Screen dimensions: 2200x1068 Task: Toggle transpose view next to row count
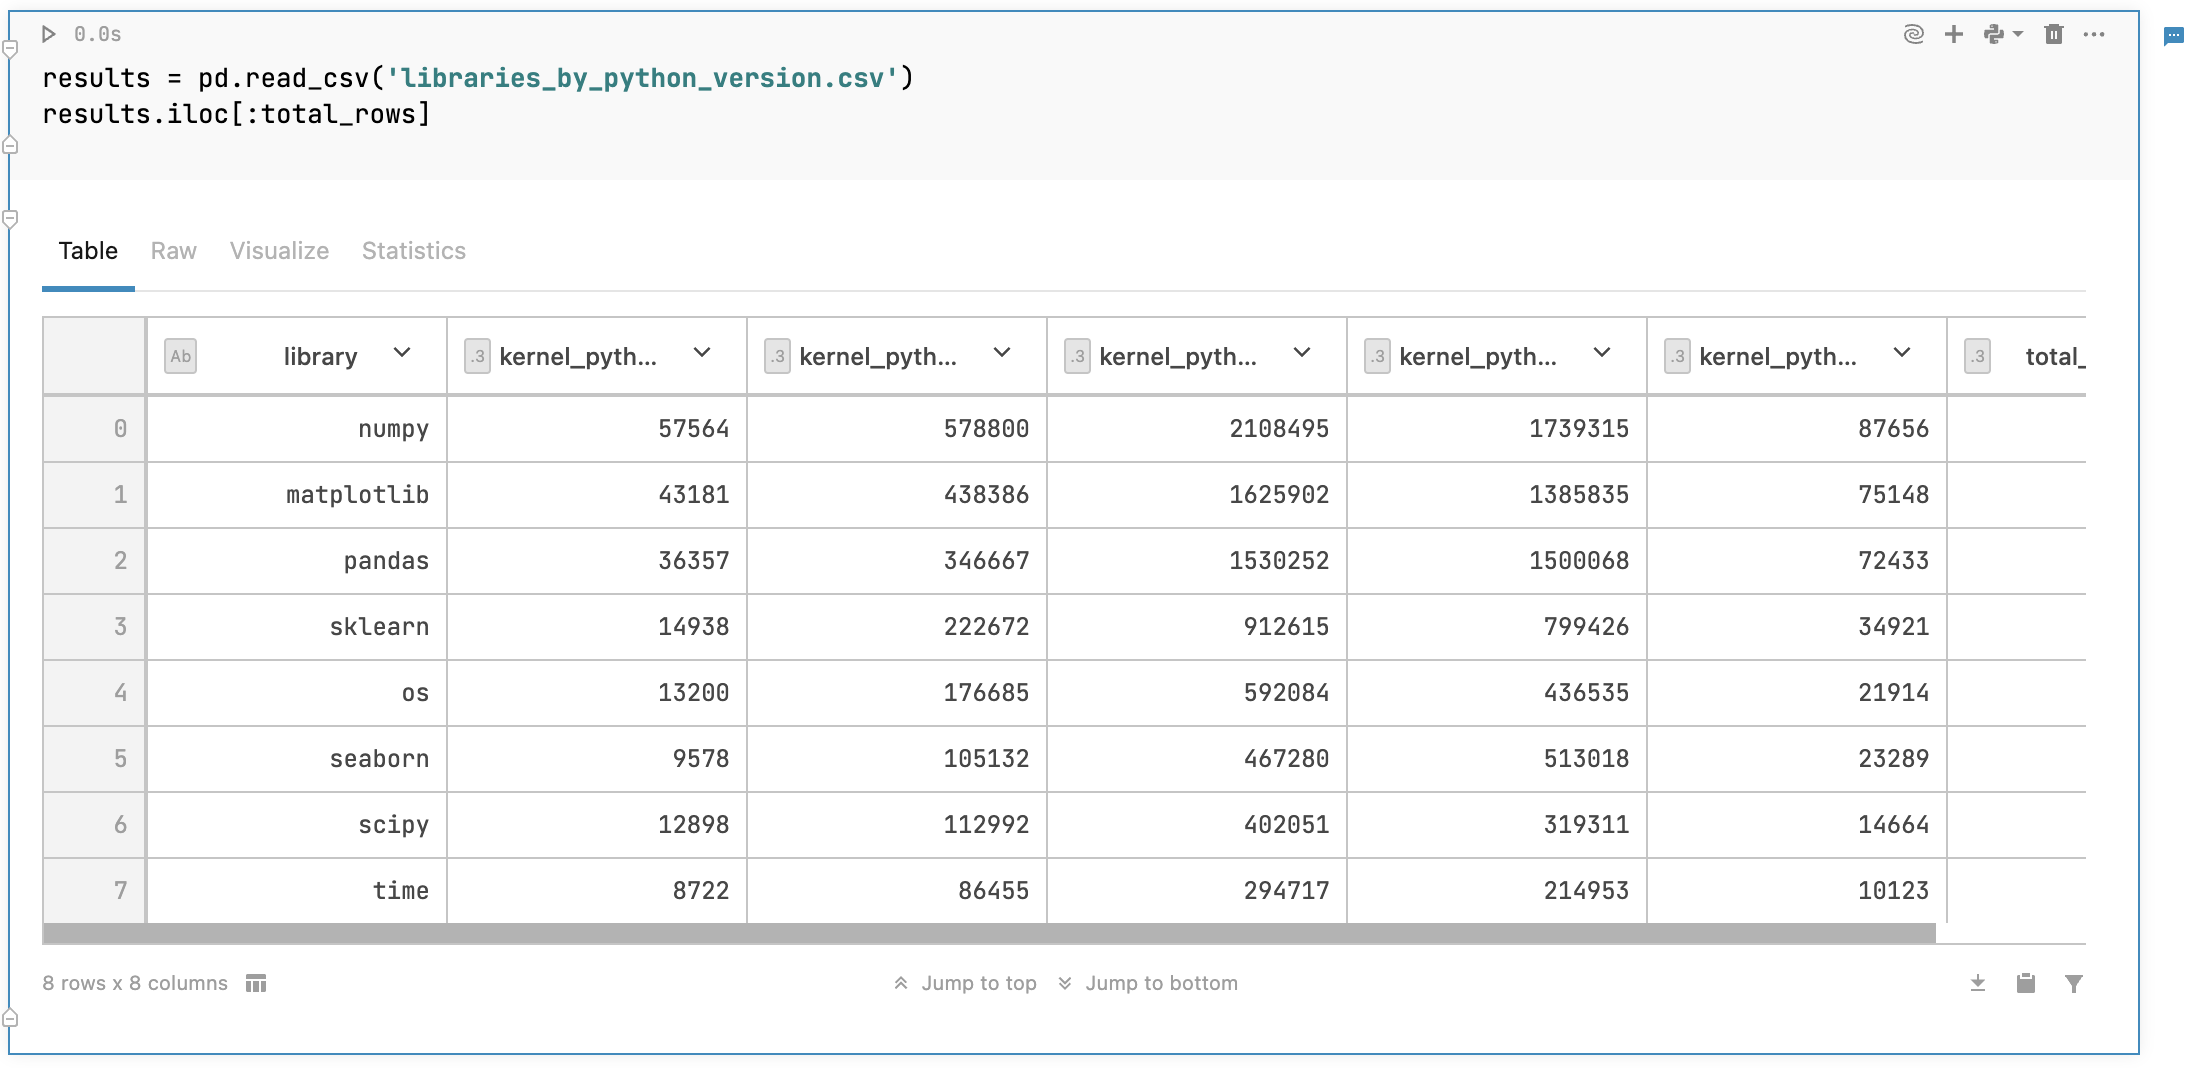point(256,983)
